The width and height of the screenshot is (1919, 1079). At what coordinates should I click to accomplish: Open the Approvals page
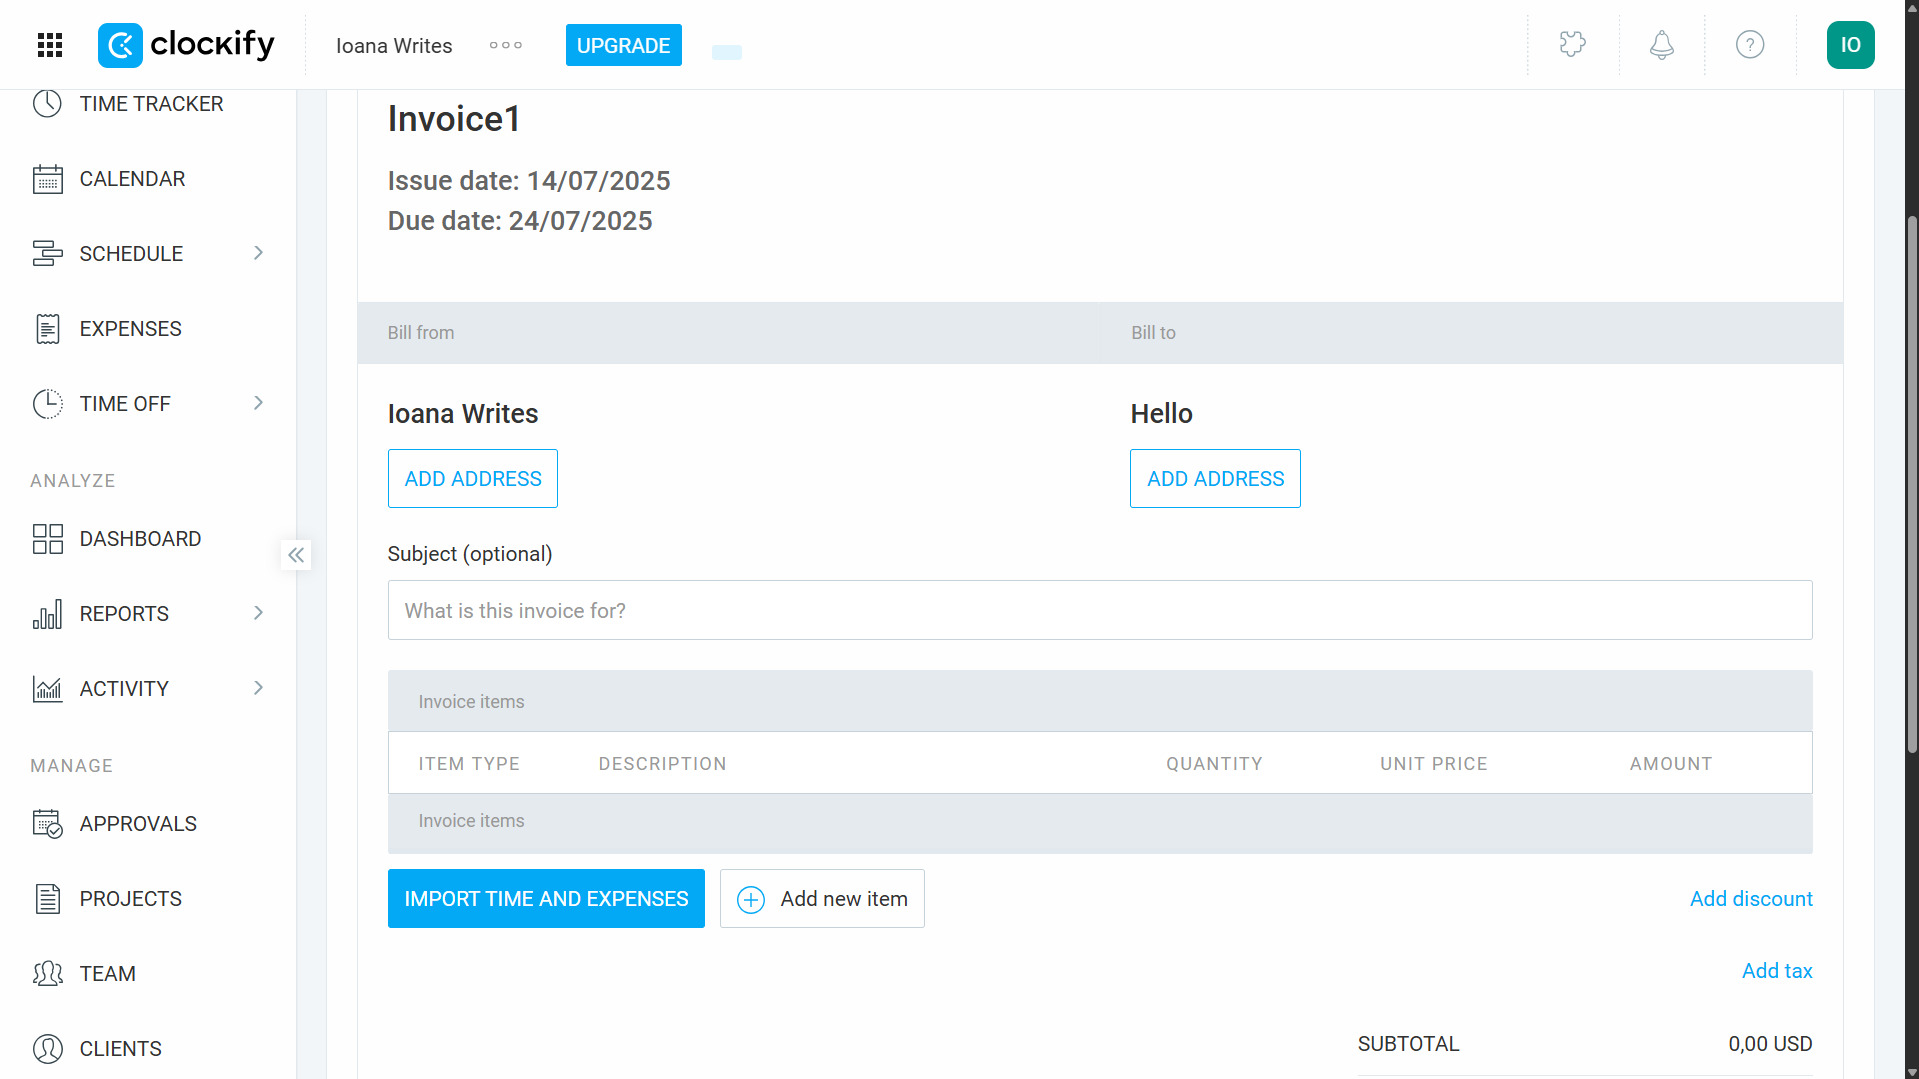click(x=138, y=823)
